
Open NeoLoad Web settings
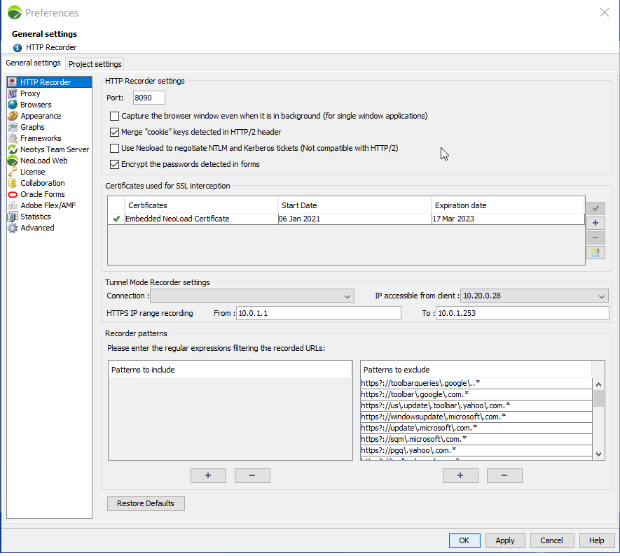pos(43,160)
